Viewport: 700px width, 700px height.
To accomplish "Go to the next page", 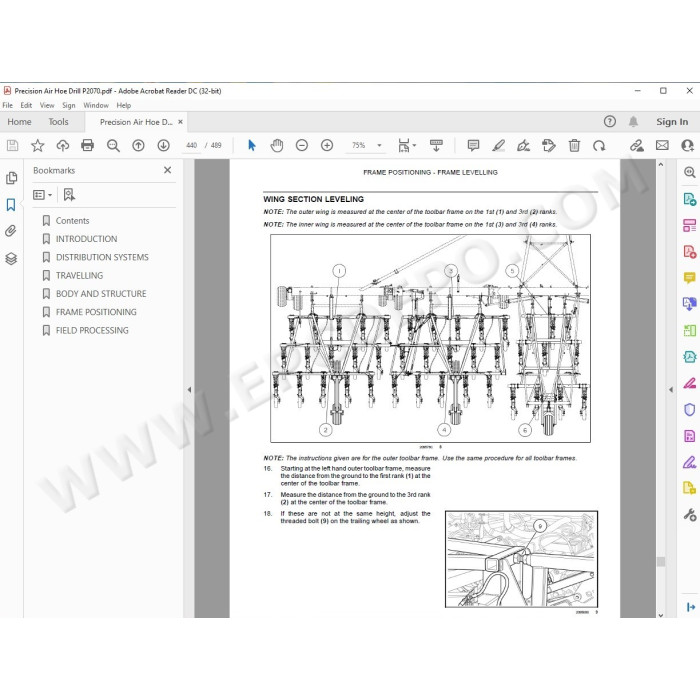I will [x=163, y=146].
